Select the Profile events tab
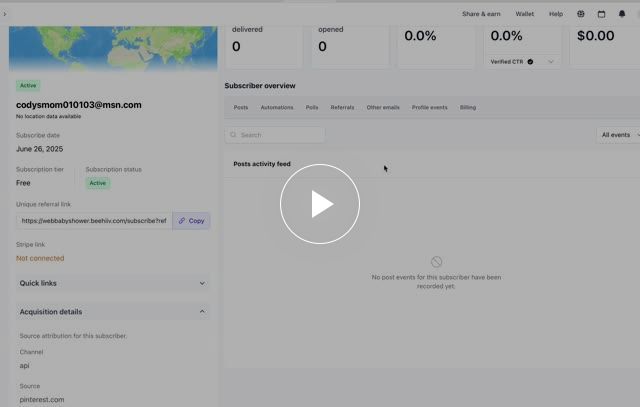This screenshot has width=640, height=407. click(x=429, y=107)
